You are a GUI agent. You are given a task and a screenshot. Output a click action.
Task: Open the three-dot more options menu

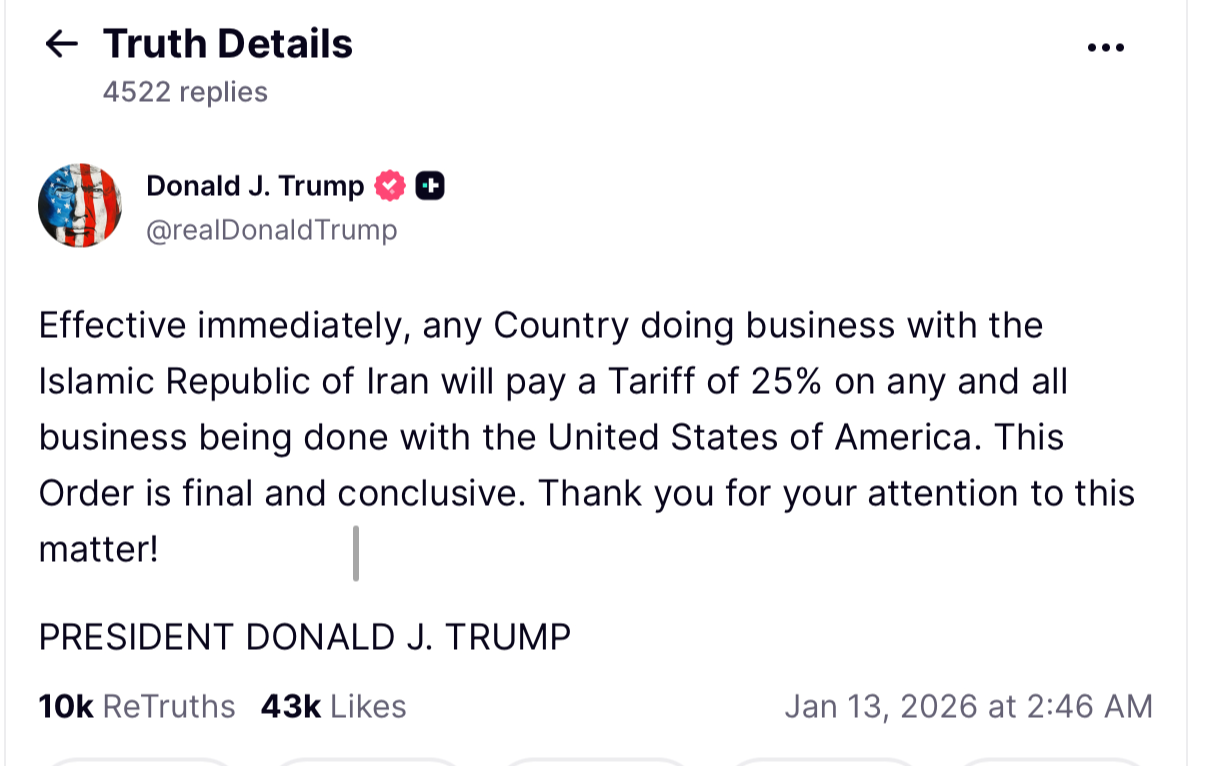[1105, 47]
